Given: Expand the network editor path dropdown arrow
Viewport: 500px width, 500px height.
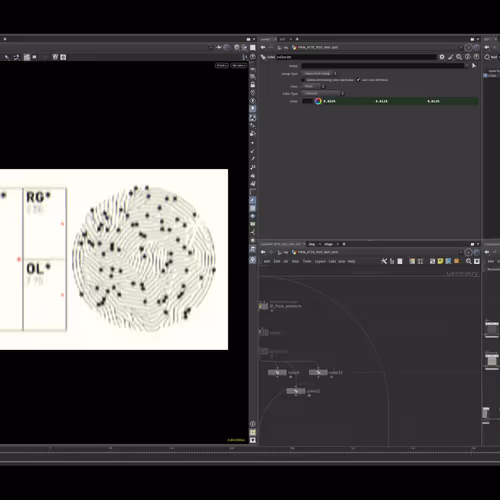Looking at the screenshot, I should (461, 252).
